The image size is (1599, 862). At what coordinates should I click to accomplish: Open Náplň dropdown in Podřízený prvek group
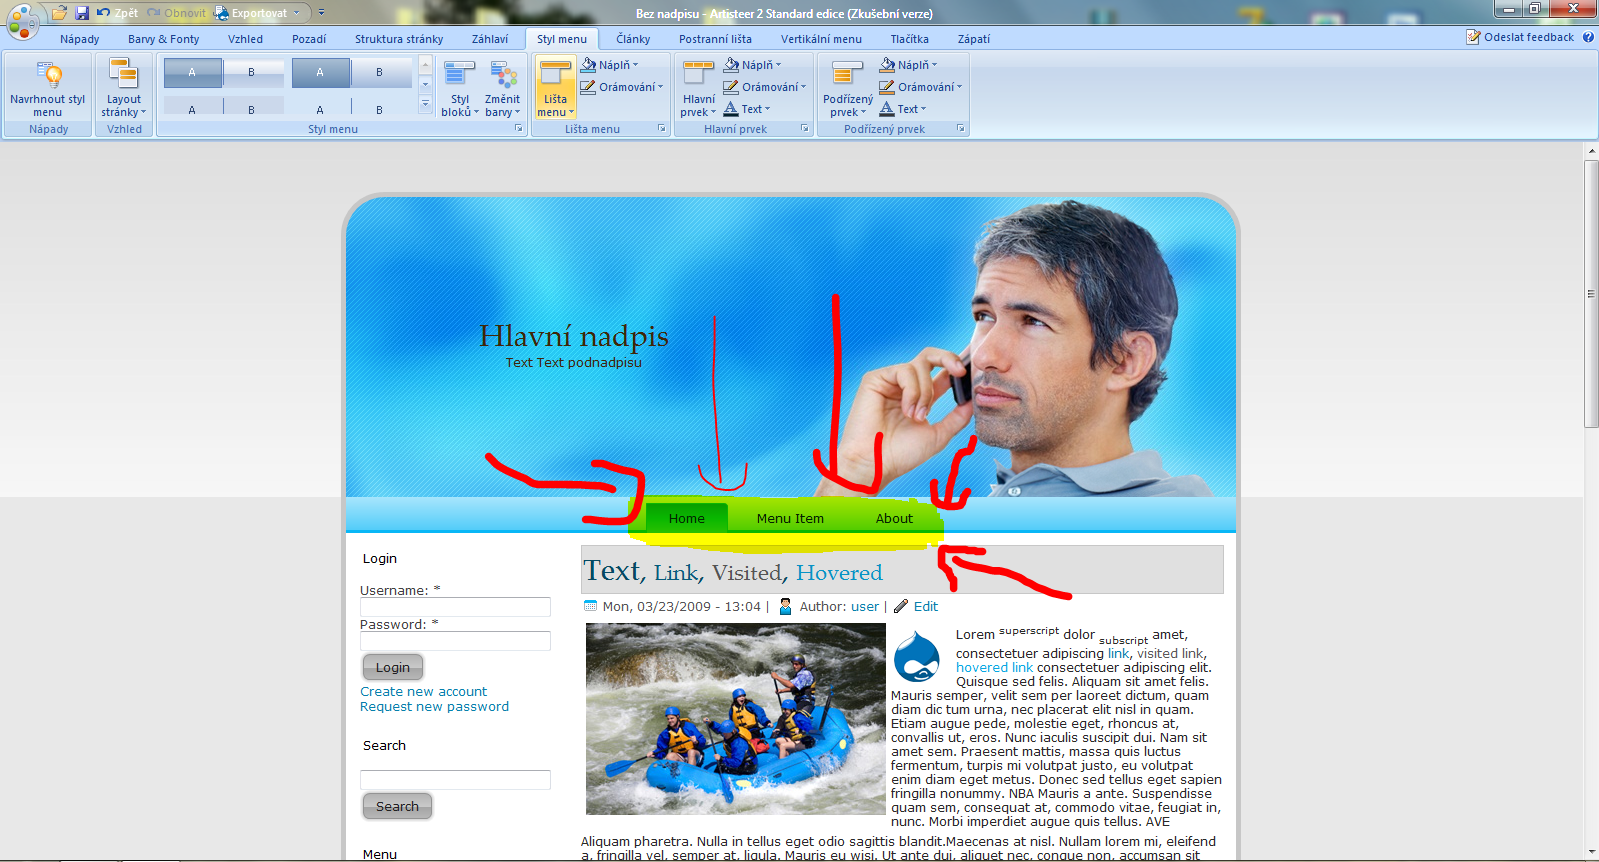[x=934, y=65]
